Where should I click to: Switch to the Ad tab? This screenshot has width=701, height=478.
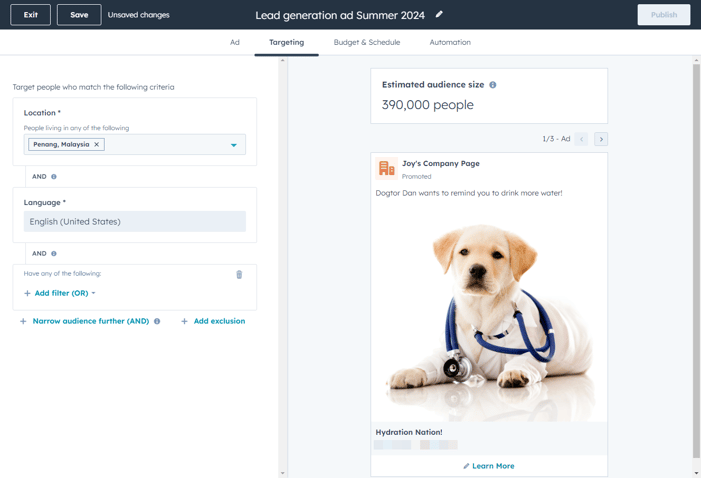pos(235,42)
